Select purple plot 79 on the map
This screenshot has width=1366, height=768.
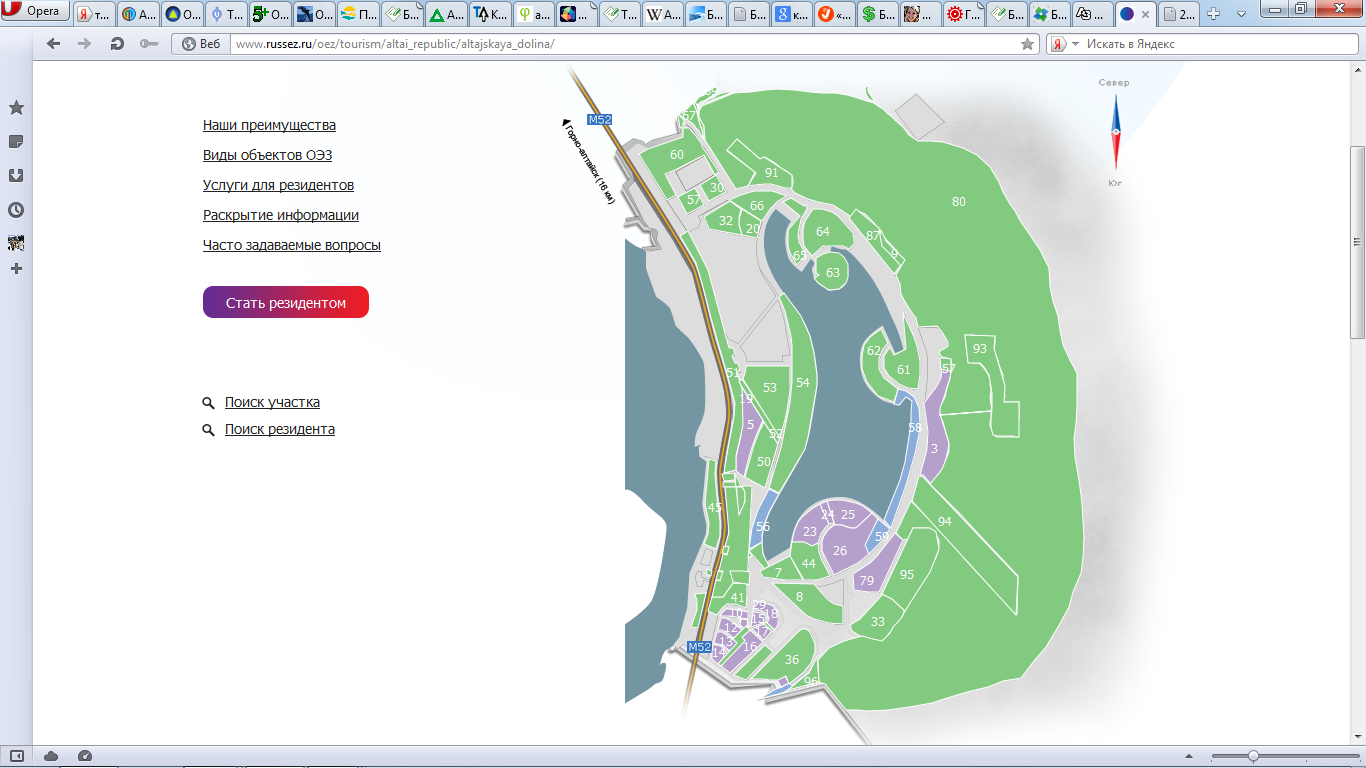[867, 581]
